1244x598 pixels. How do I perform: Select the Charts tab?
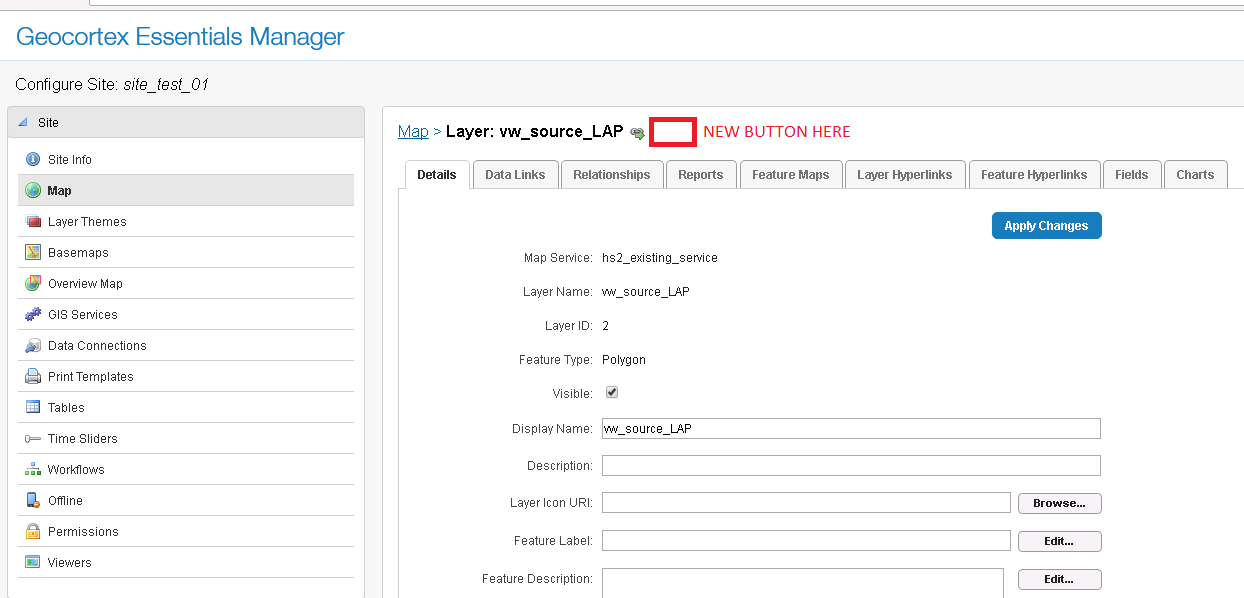point(1195,174)
